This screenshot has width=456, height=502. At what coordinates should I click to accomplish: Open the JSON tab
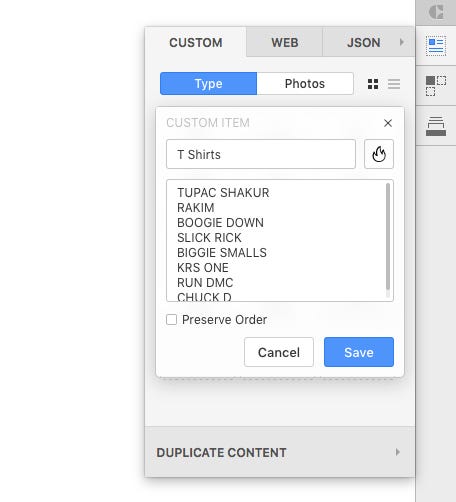[364, 42]
